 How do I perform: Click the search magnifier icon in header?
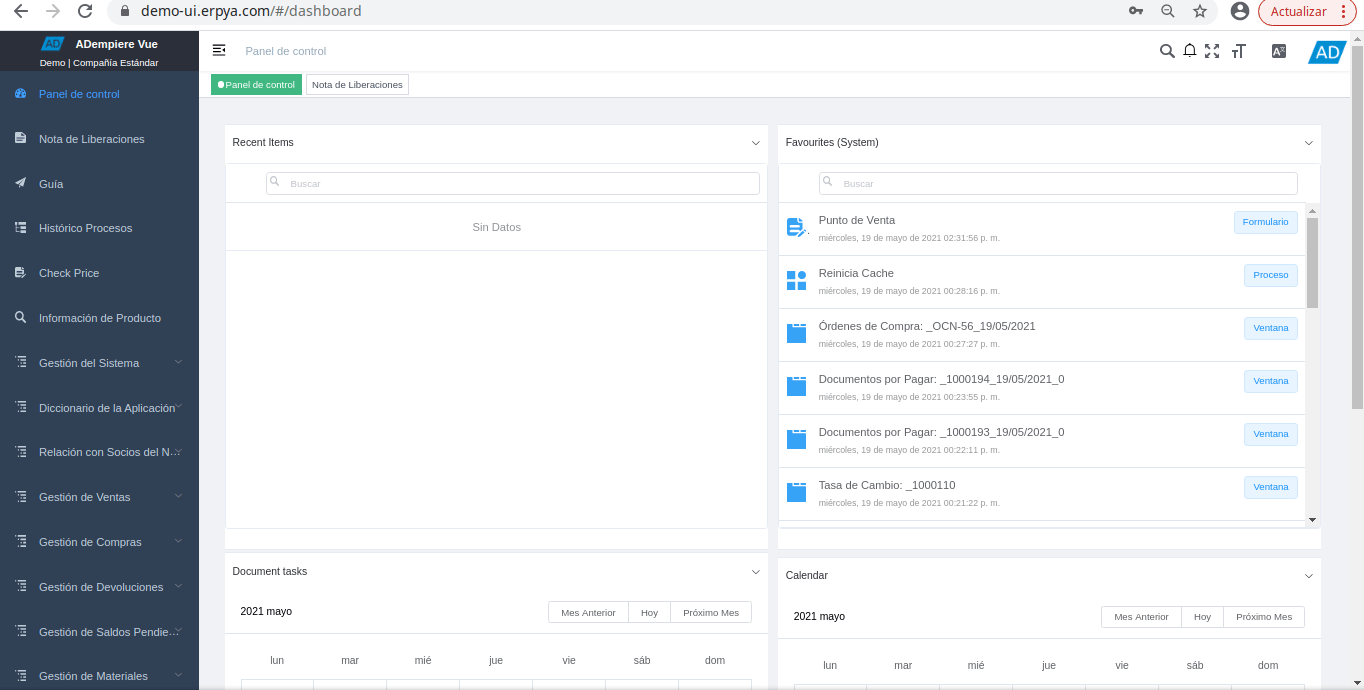click(1167, 51)
